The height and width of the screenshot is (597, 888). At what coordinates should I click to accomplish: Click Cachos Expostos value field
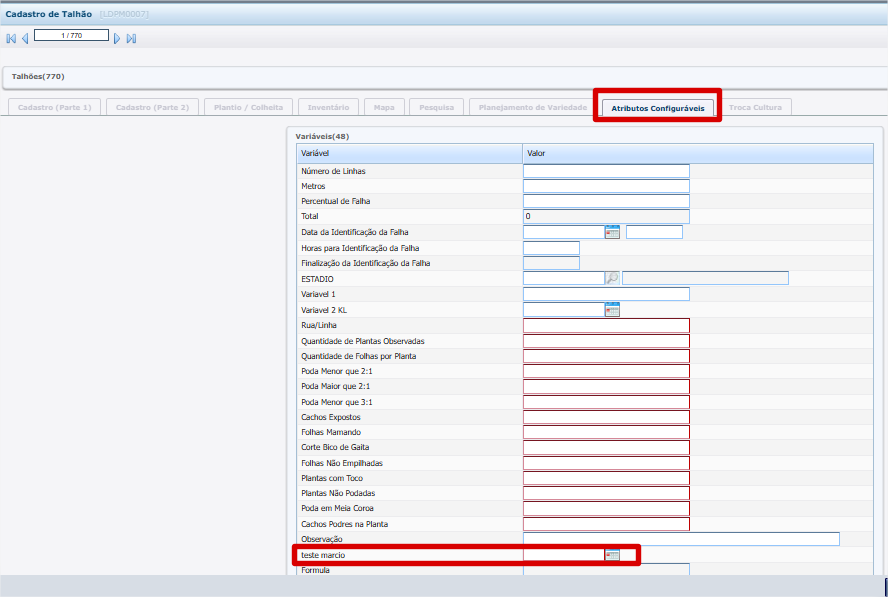click(x=606, y=417)
